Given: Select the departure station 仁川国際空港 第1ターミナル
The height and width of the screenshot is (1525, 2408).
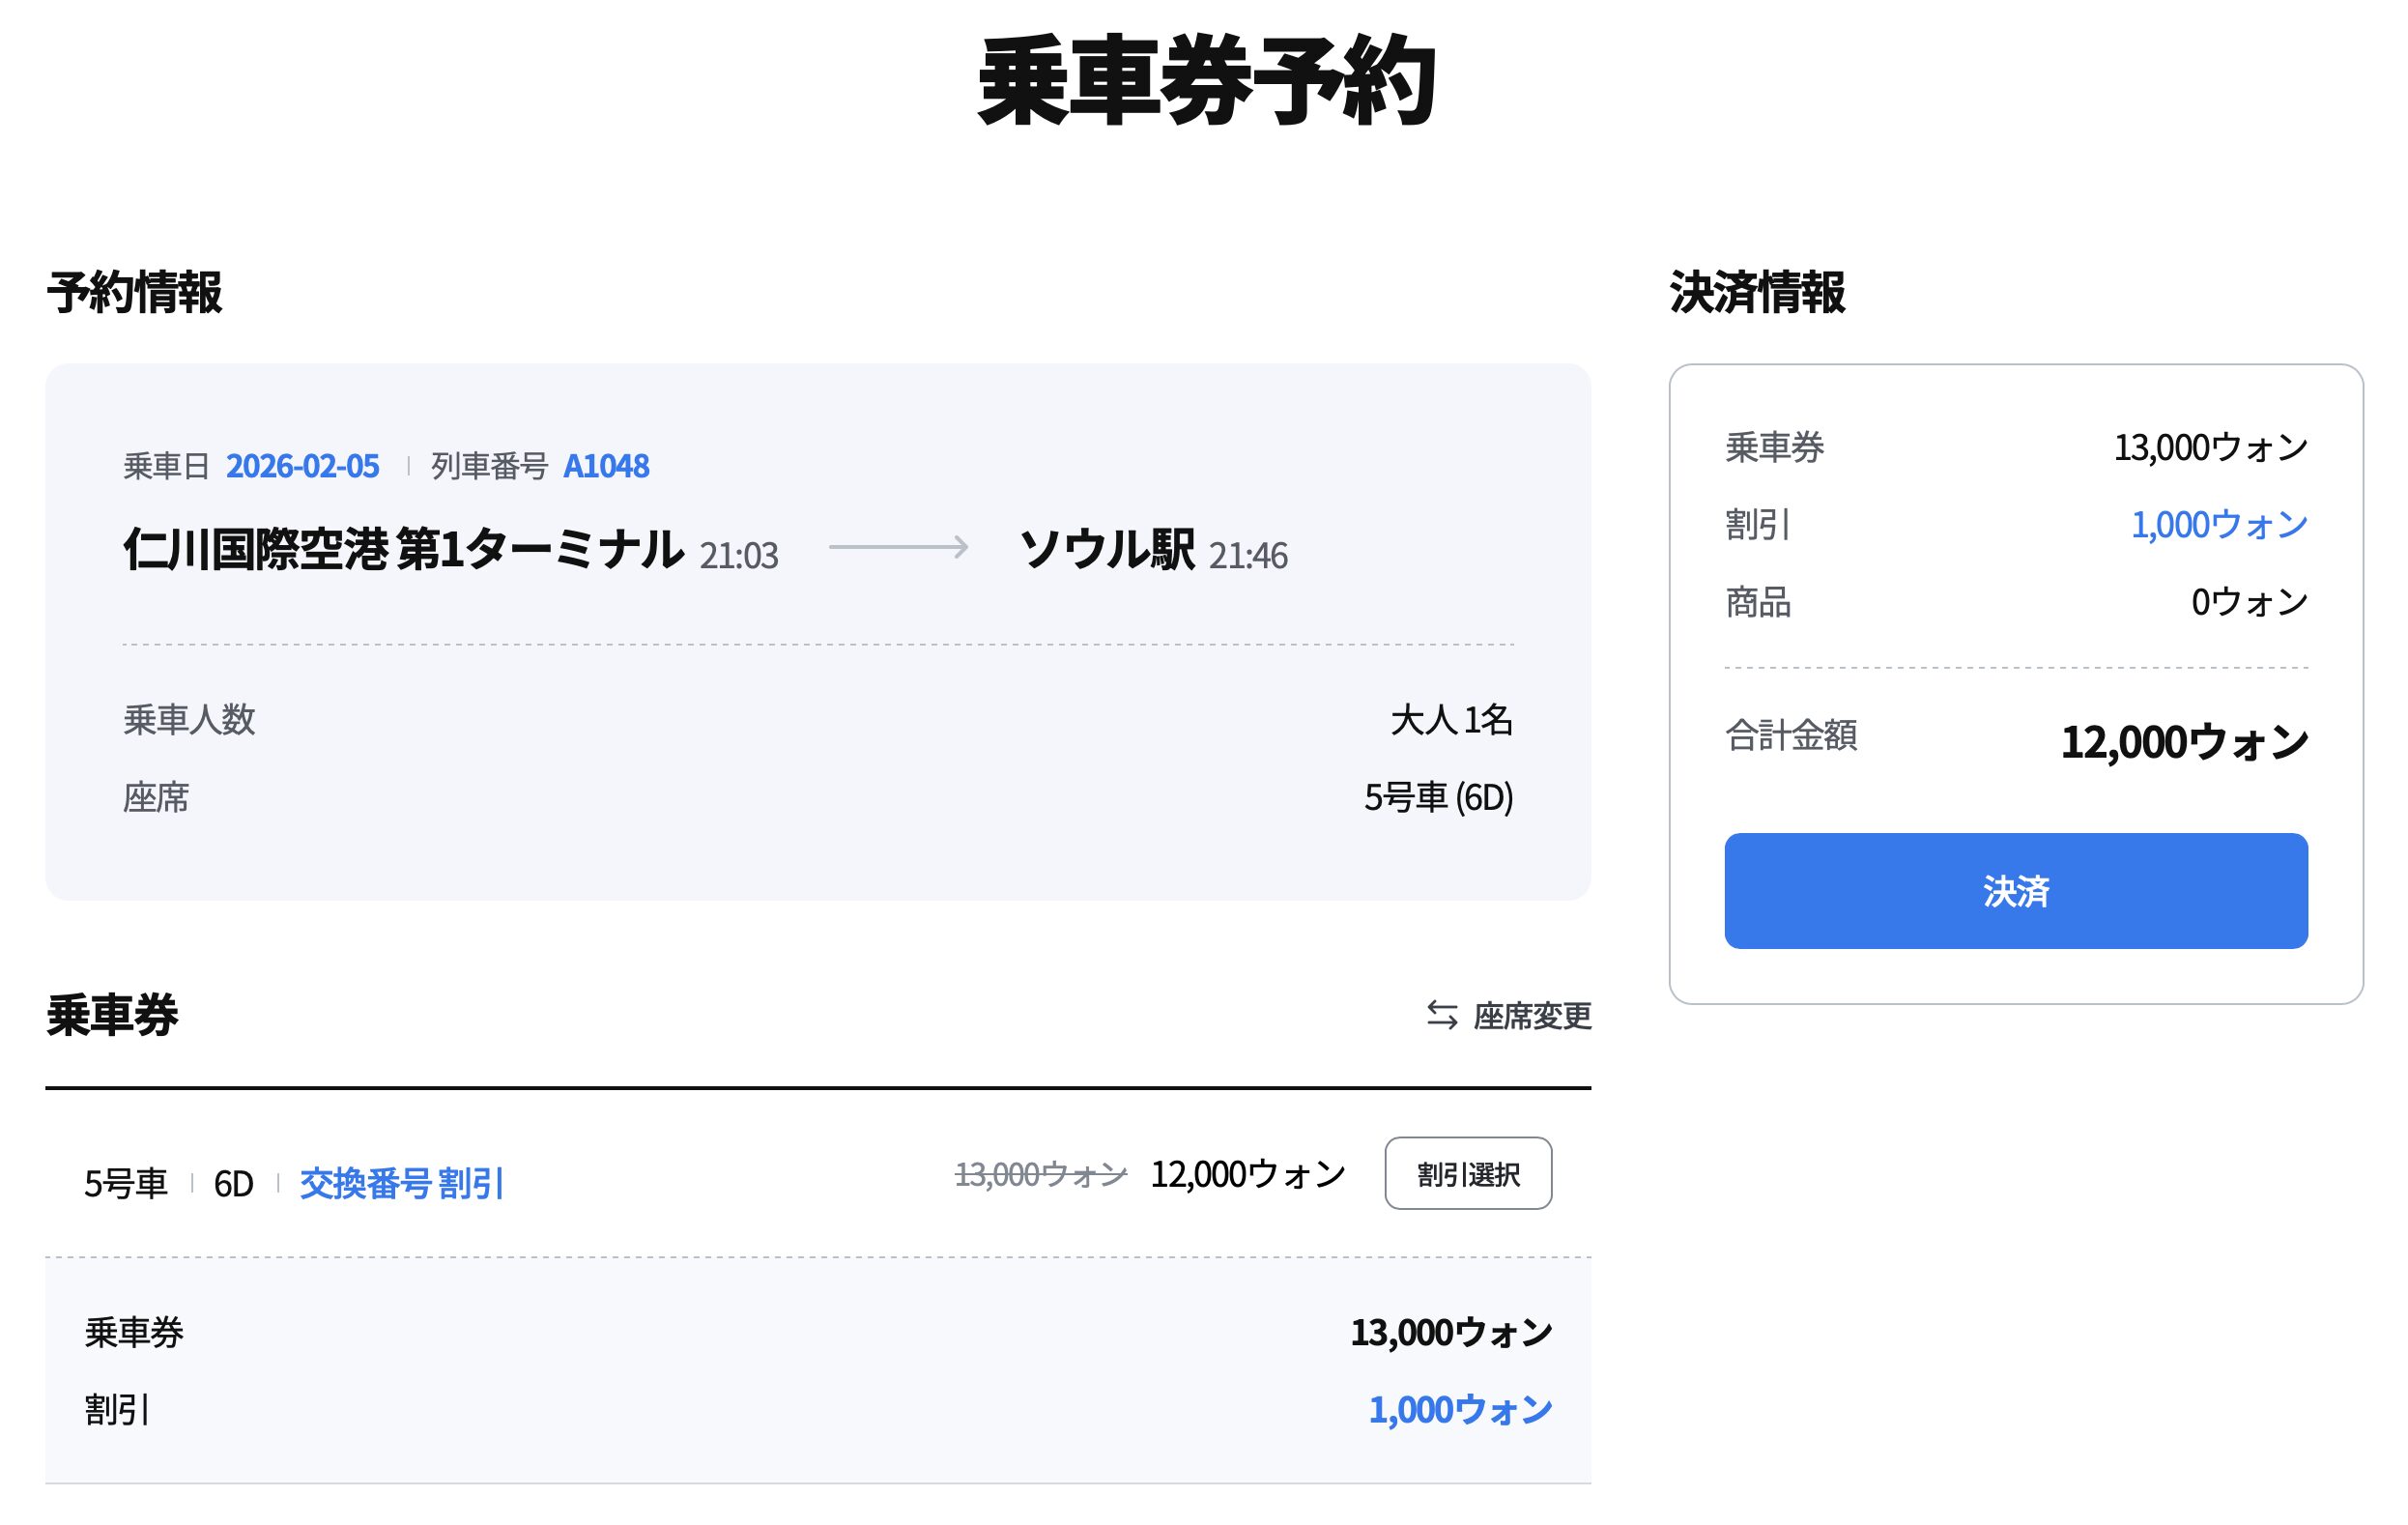Looking at the screenshot, I should coord(403,550).
